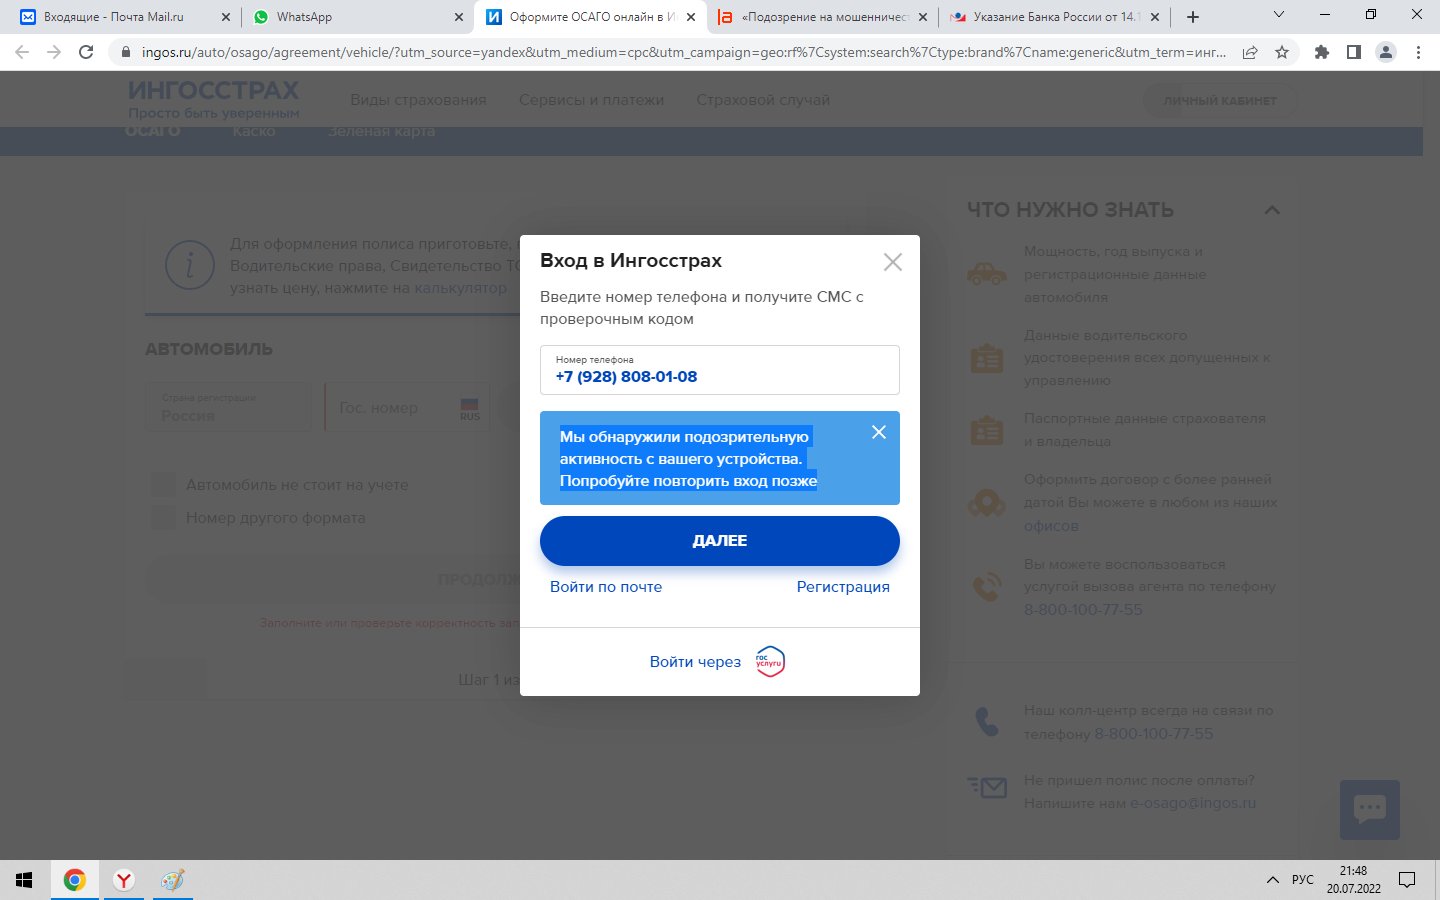Toggle Номер другого формата checkbox
1440x900 pixels.
pos(163,518)
